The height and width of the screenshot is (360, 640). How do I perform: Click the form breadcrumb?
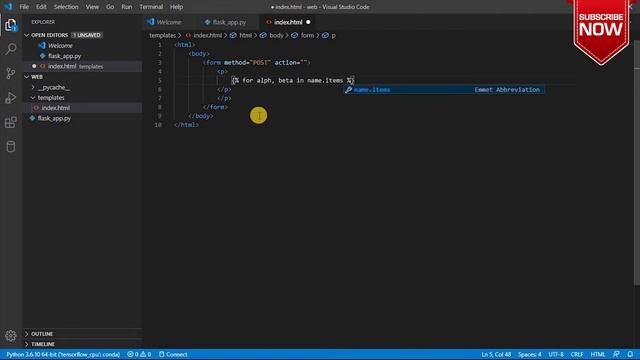pyautogui.click(x=307, y=36)
